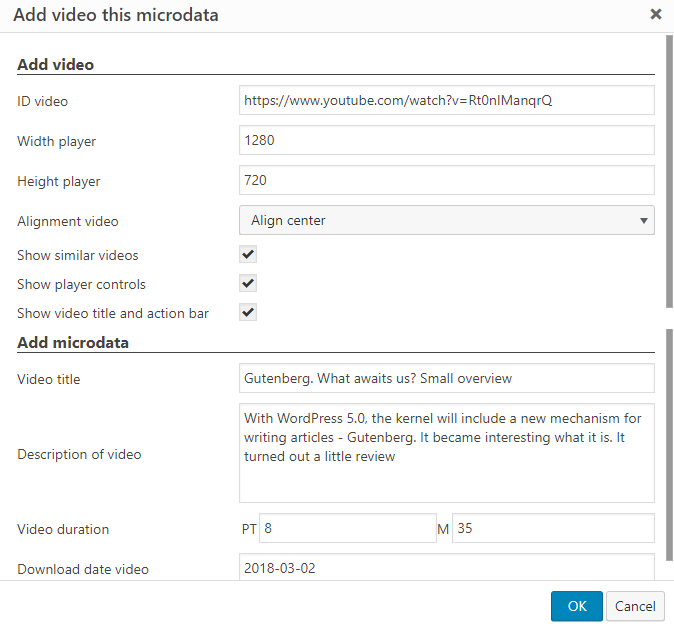Edit the Height player field

[447, 180]
